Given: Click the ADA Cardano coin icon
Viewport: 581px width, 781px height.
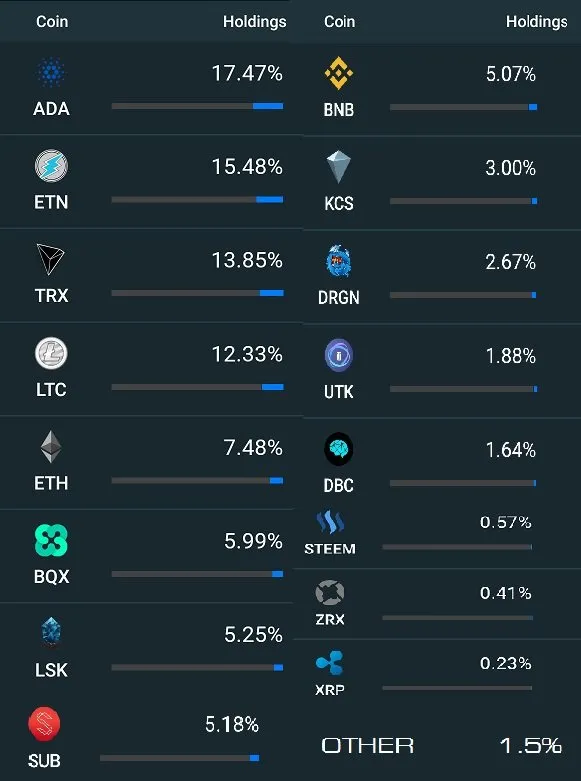Looking at the screenshot, I should pyautogui.click(x=51, y=72).
